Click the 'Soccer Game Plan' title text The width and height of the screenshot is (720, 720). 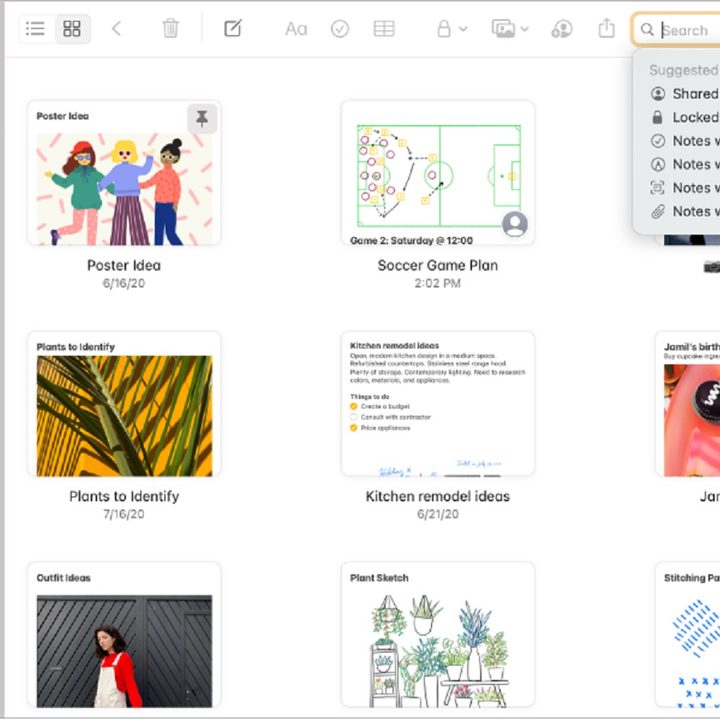438,265
